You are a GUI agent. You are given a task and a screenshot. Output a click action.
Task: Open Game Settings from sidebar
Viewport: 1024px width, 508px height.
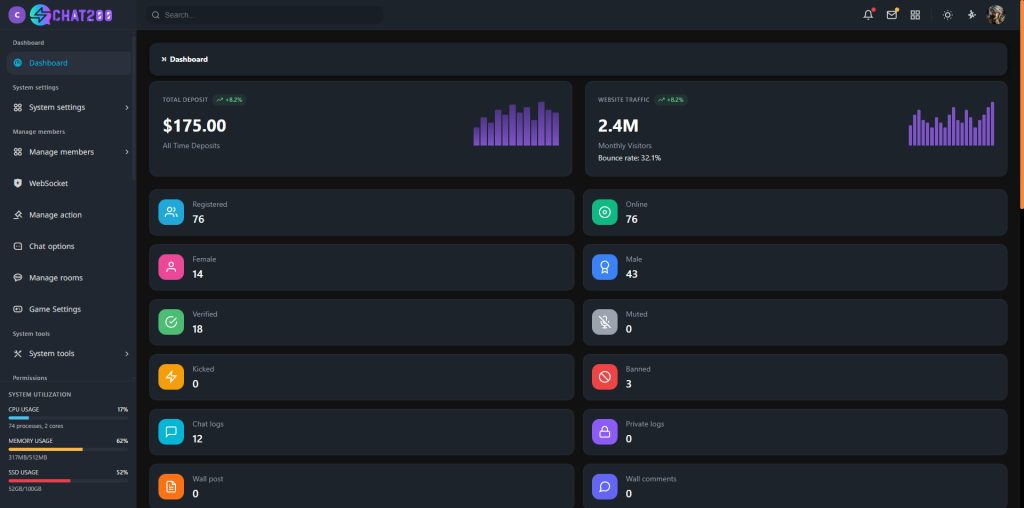(x=54, y=309)
